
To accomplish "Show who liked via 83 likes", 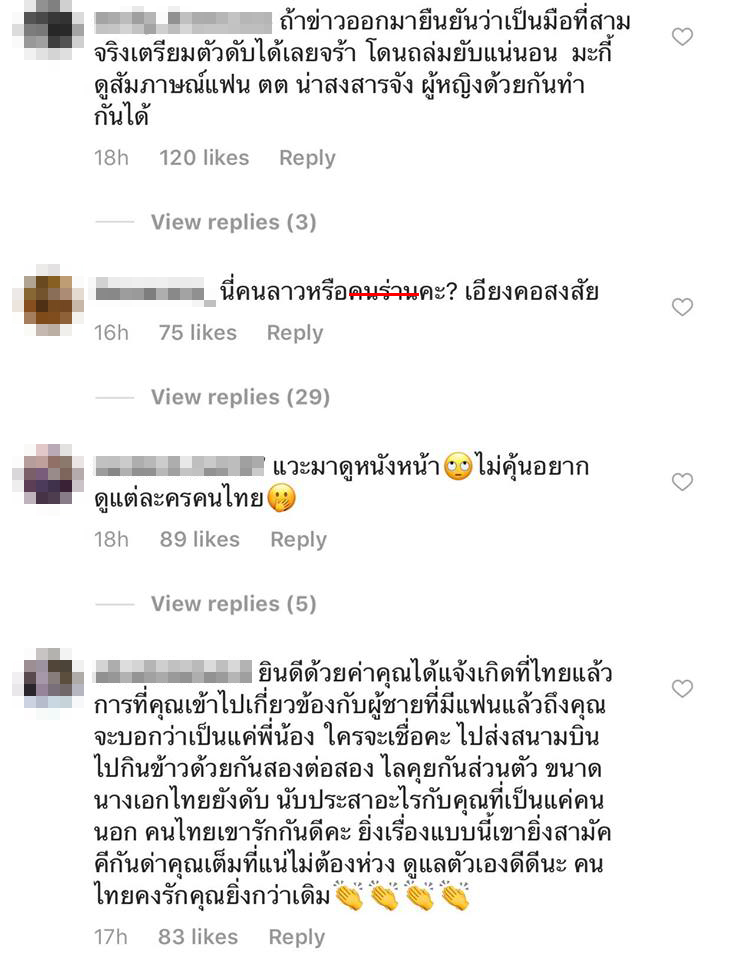I will [x=198, y=937].
